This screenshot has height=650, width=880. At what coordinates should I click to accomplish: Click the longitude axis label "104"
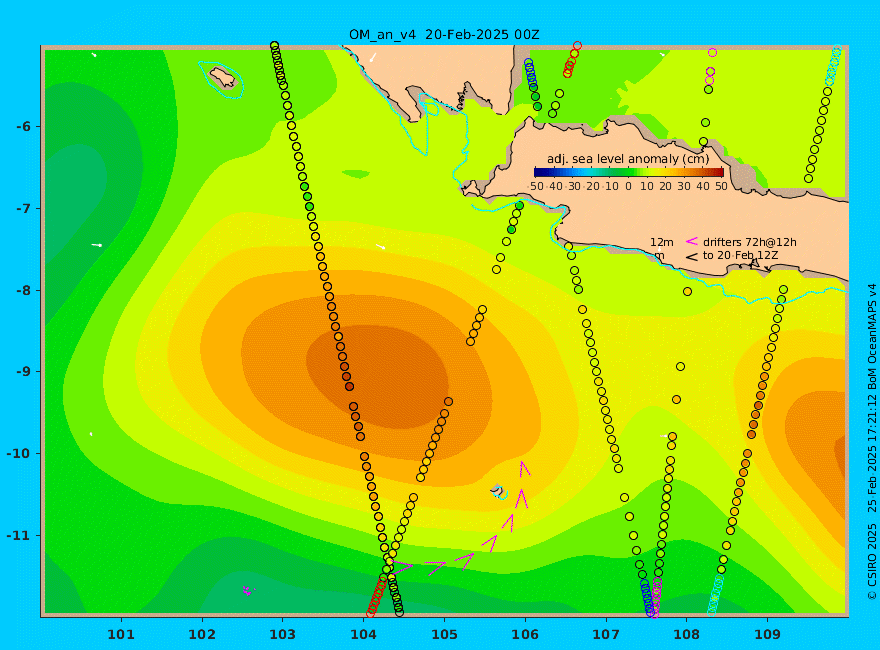pyautogui.click(x=363, y=635)
